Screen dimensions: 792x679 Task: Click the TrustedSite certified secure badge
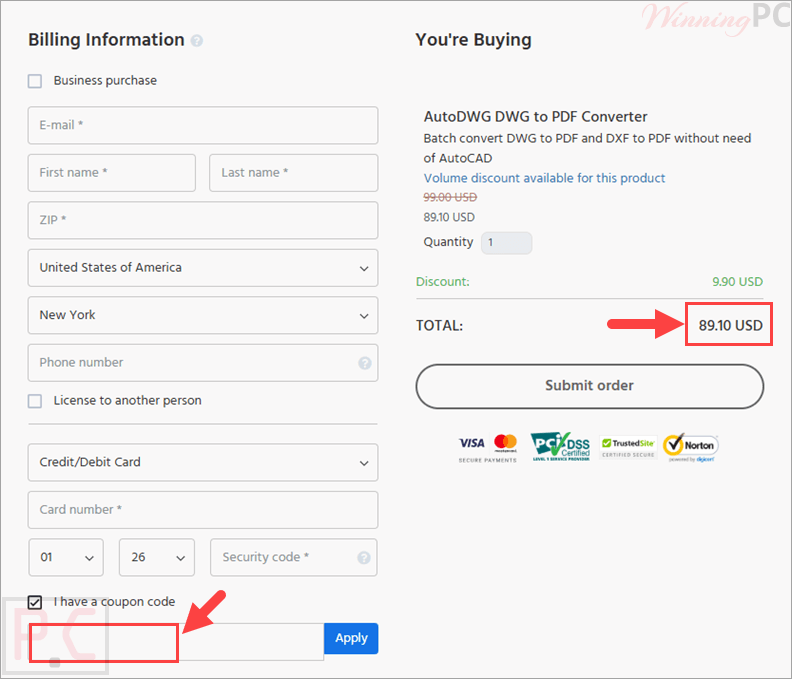[628, 447]
